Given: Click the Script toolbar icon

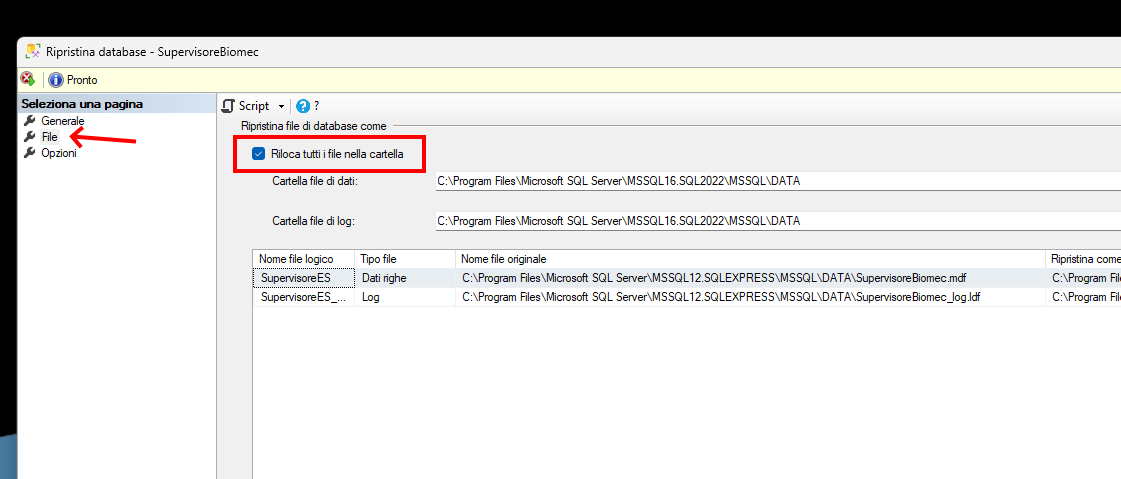Looking at the screenshot, I should coord(228,106).
